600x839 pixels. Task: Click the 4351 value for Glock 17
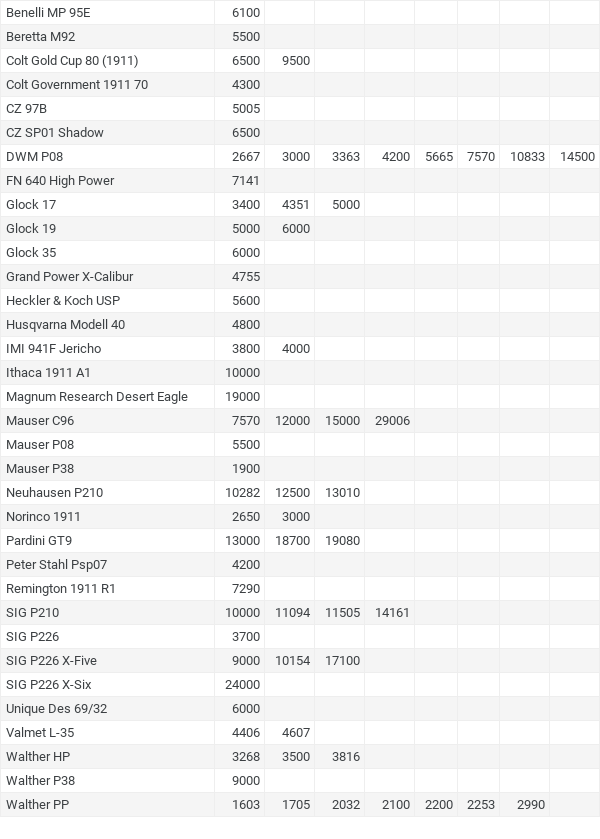[296, 204]
